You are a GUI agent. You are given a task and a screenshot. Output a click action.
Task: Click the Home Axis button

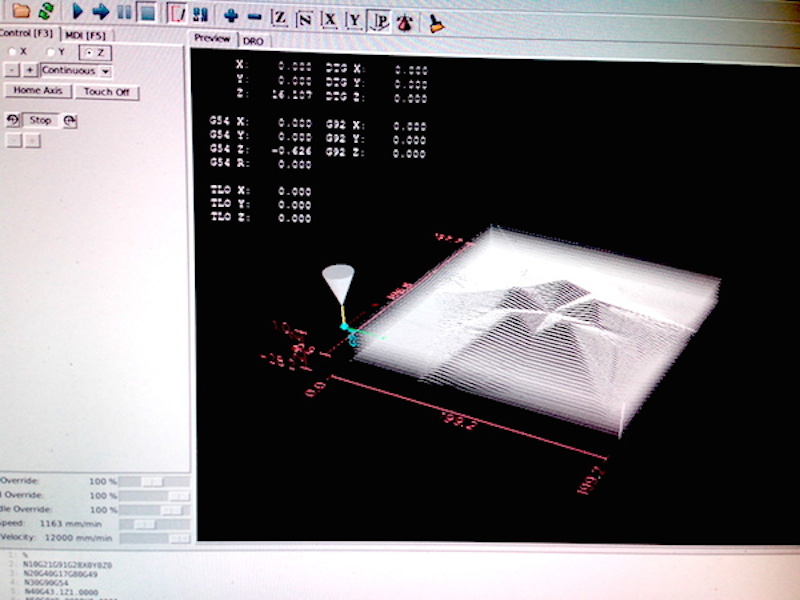38,90
